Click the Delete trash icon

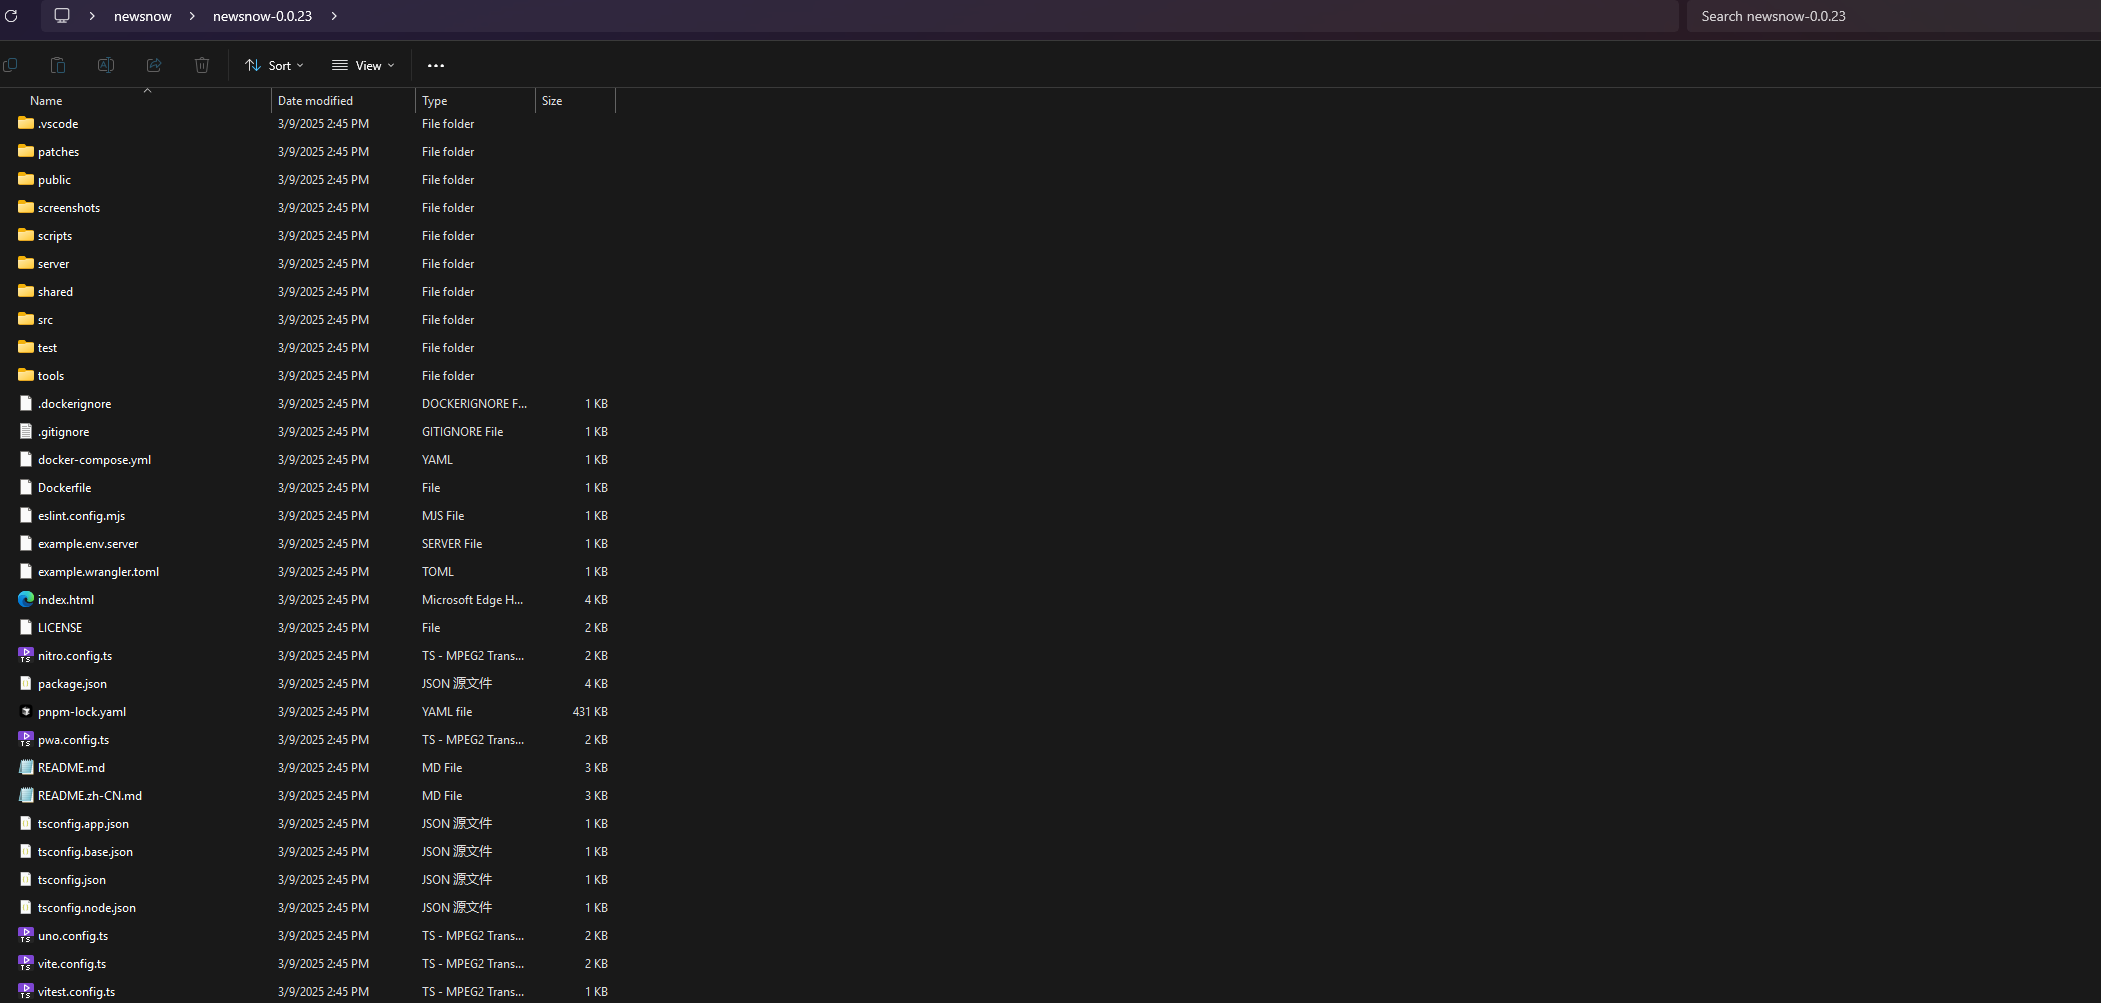(x=201, y=64)
